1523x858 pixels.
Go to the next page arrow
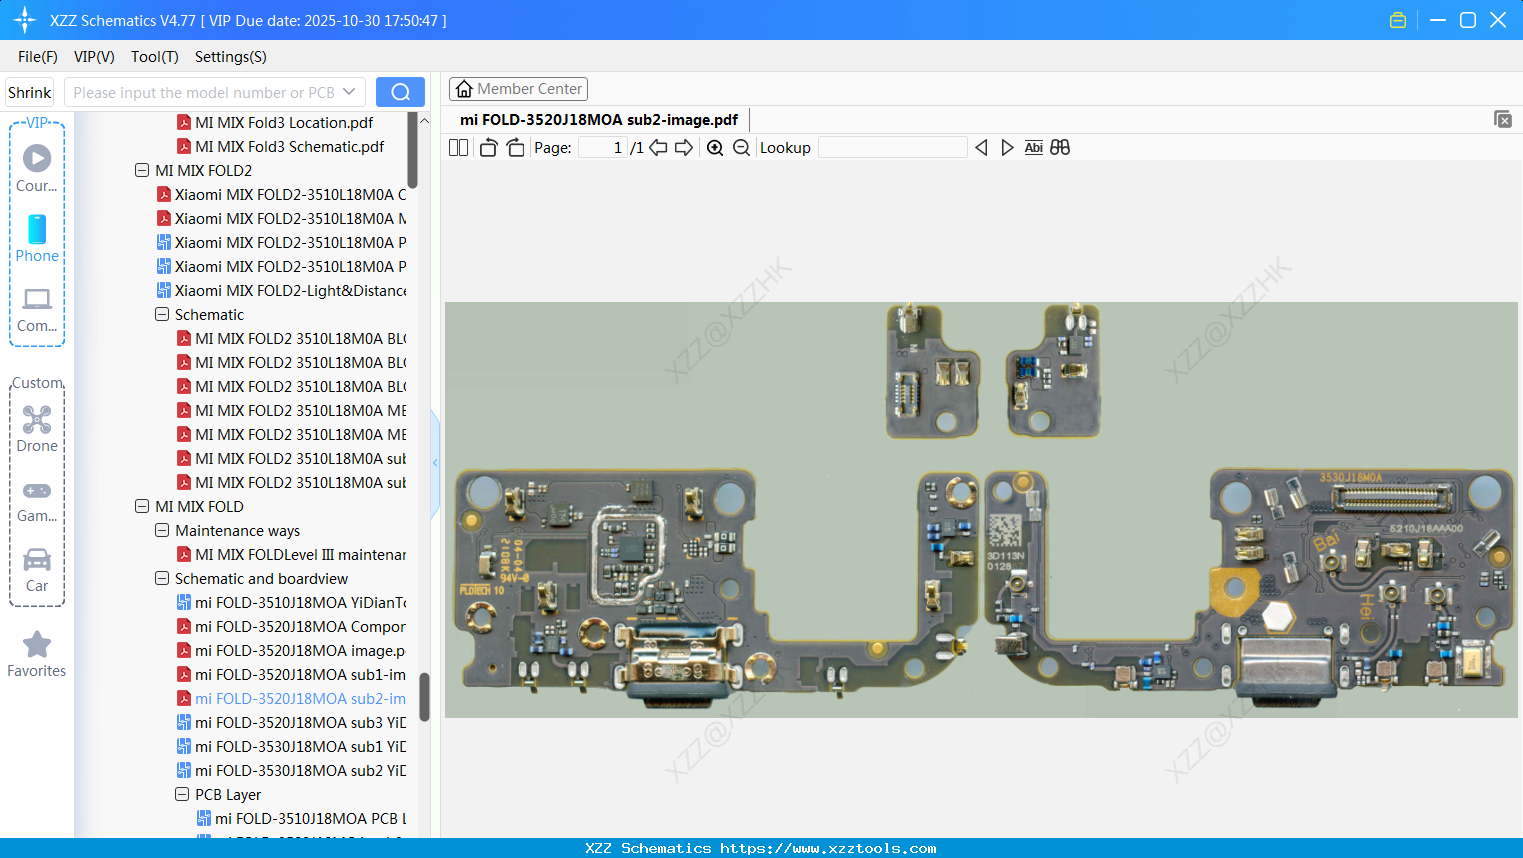684,148
